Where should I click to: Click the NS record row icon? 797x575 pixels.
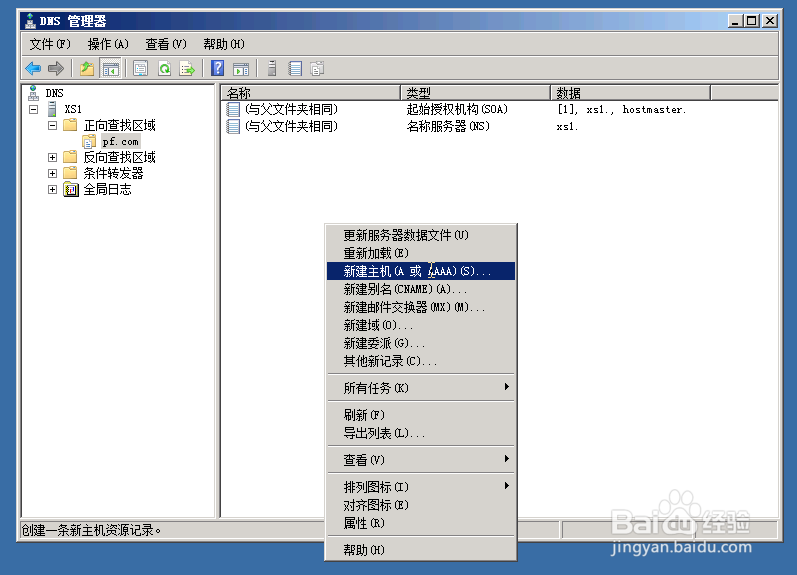tap(233, 126)
